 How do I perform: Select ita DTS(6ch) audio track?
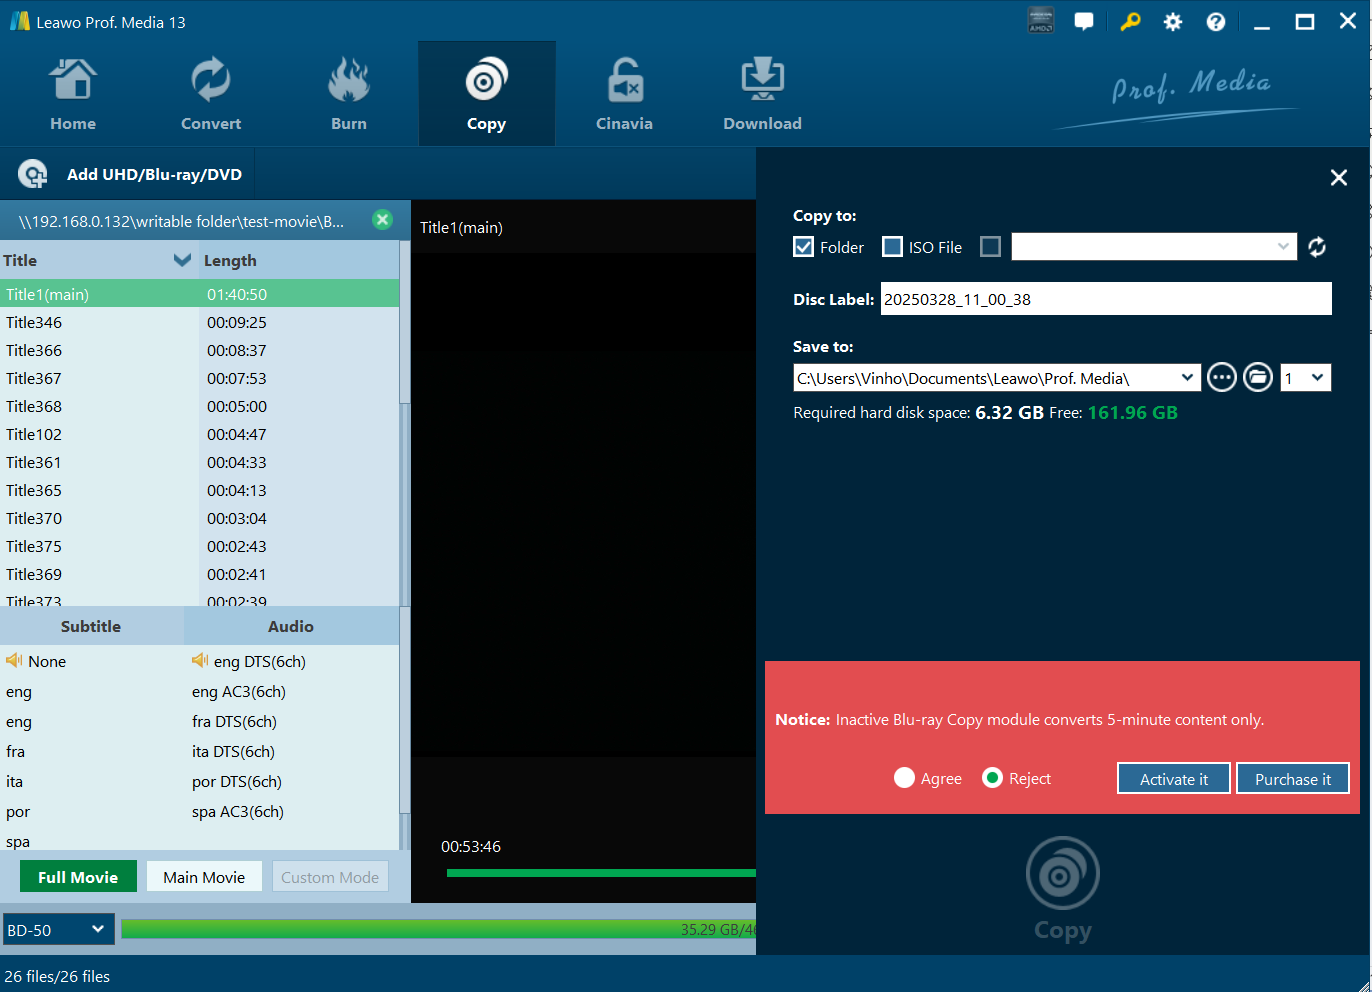pos(233,751)
